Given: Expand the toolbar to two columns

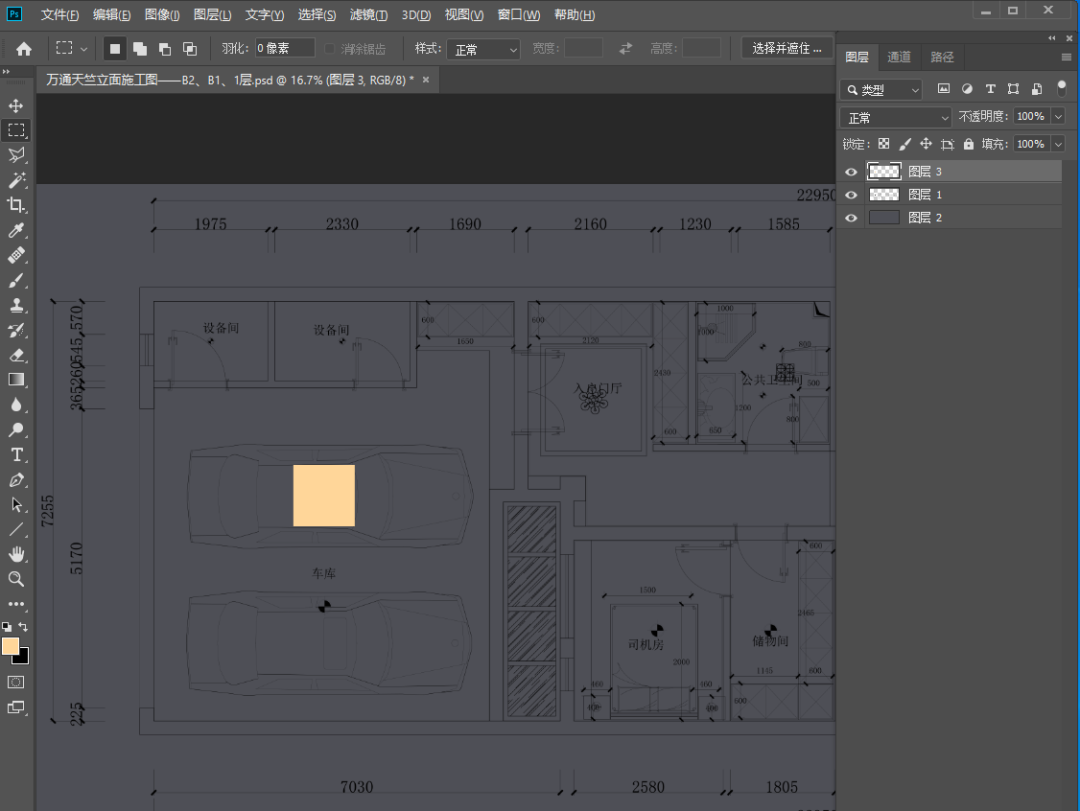Looking at the screenshot, I should click(6, 72).
